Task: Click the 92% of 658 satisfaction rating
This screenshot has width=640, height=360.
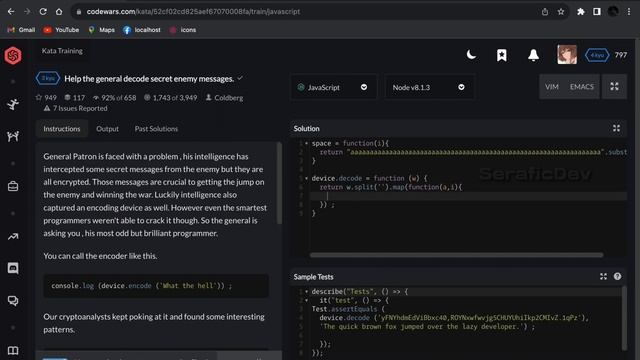Action: point(114,98)
